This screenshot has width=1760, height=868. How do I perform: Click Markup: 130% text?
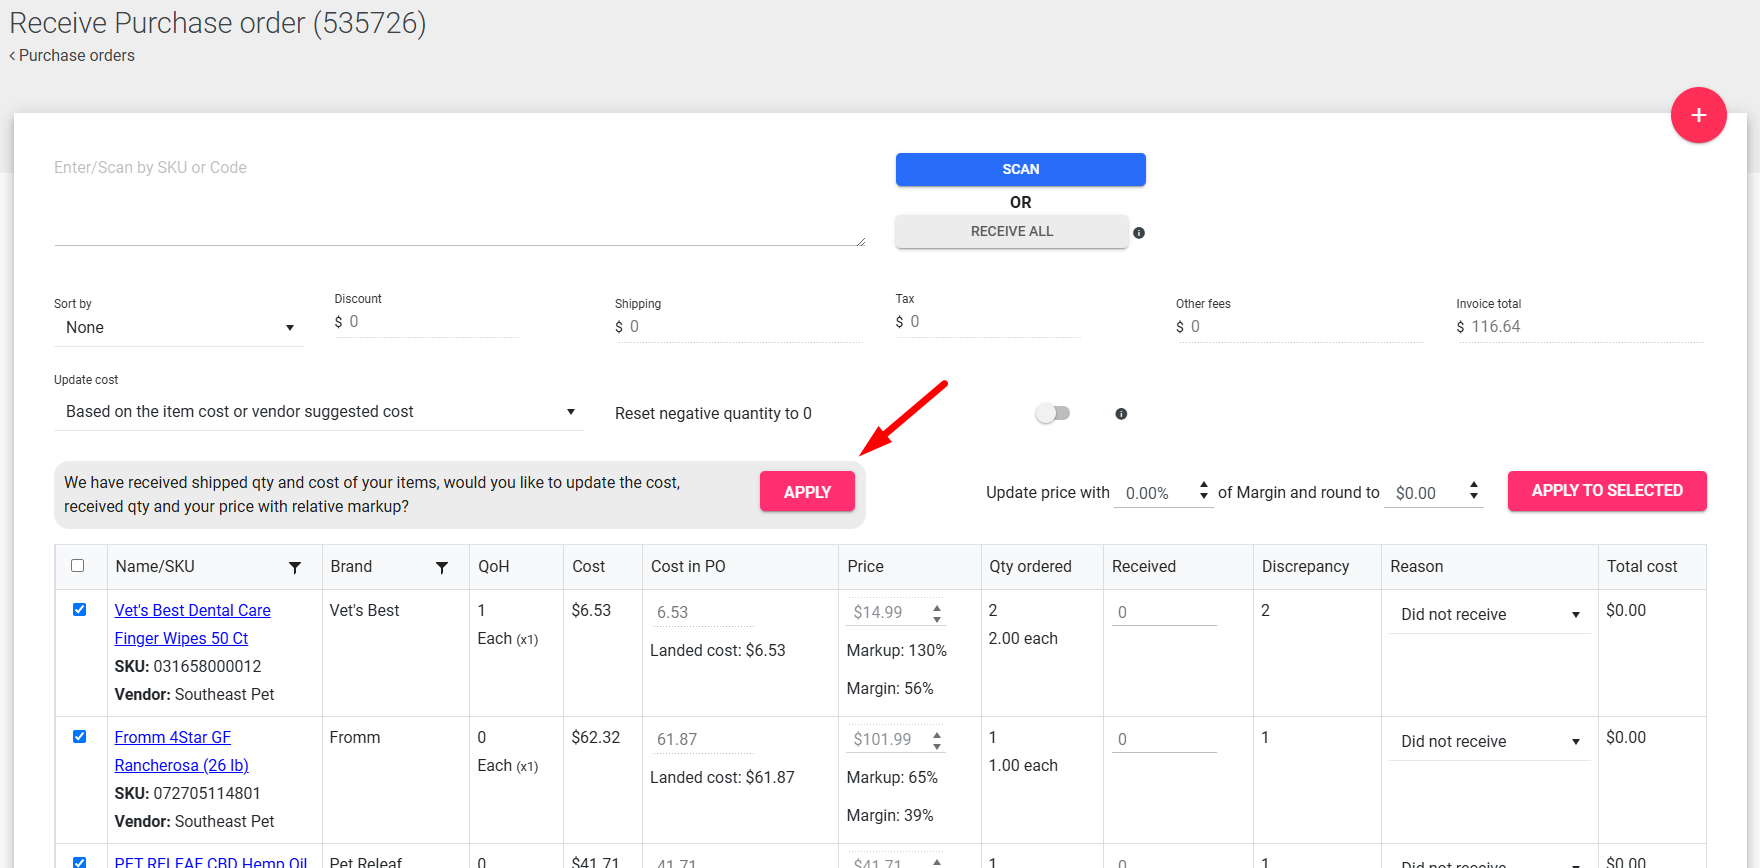tap(896, 651)
